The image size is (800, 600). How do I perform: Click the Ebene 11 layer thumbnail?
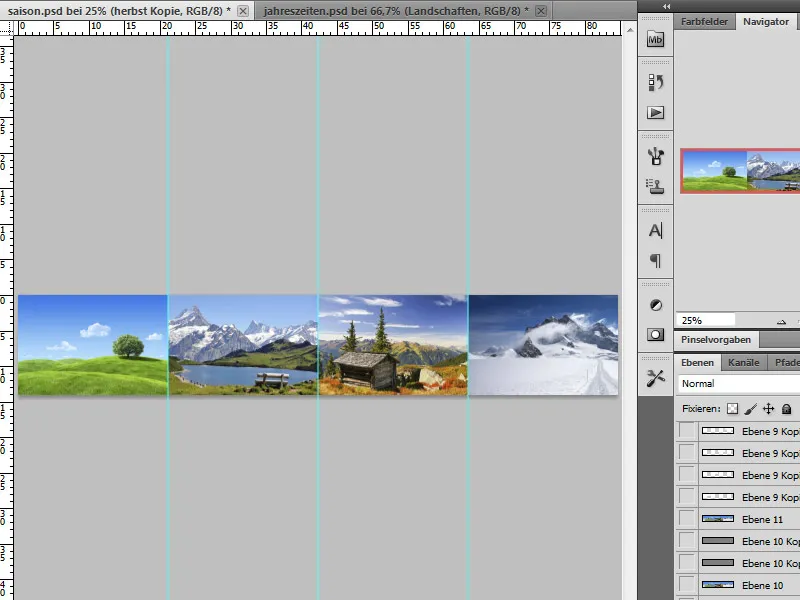pyautogui.click(x=718, y=519)
